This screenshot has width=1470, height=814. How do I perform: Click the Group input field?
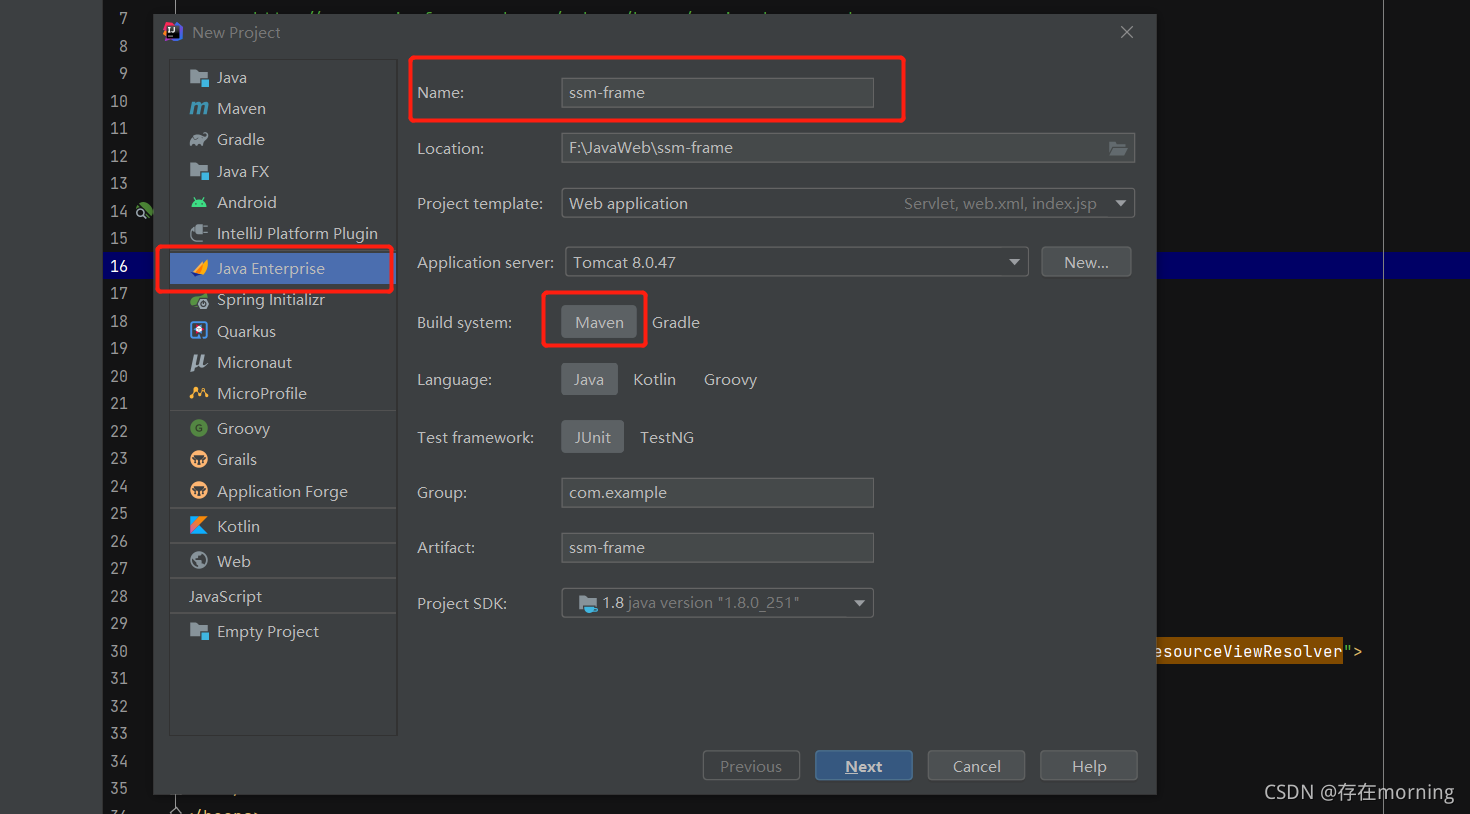tap(717, 492)
